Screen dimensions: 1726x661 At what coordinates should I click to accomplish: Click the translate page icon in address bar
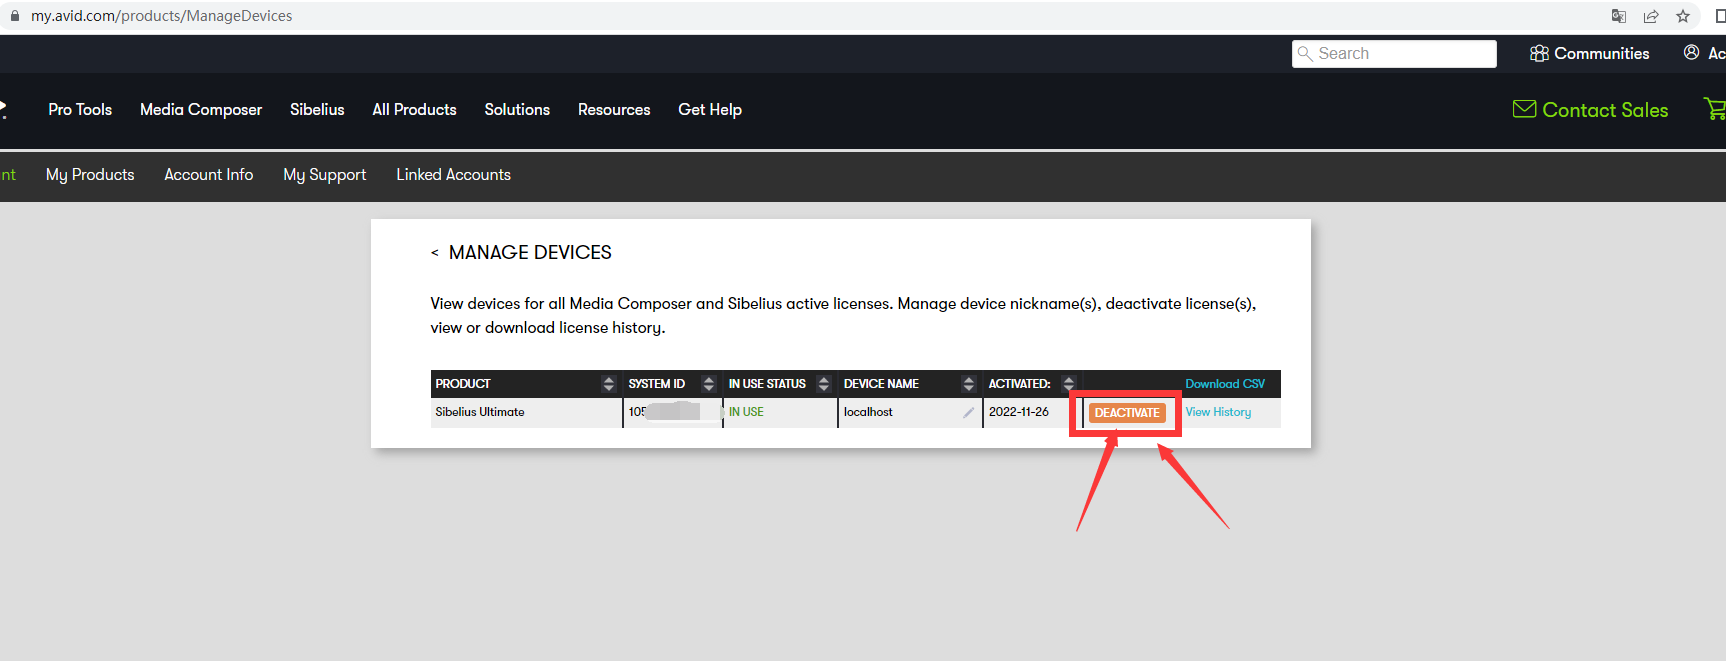1618,16
